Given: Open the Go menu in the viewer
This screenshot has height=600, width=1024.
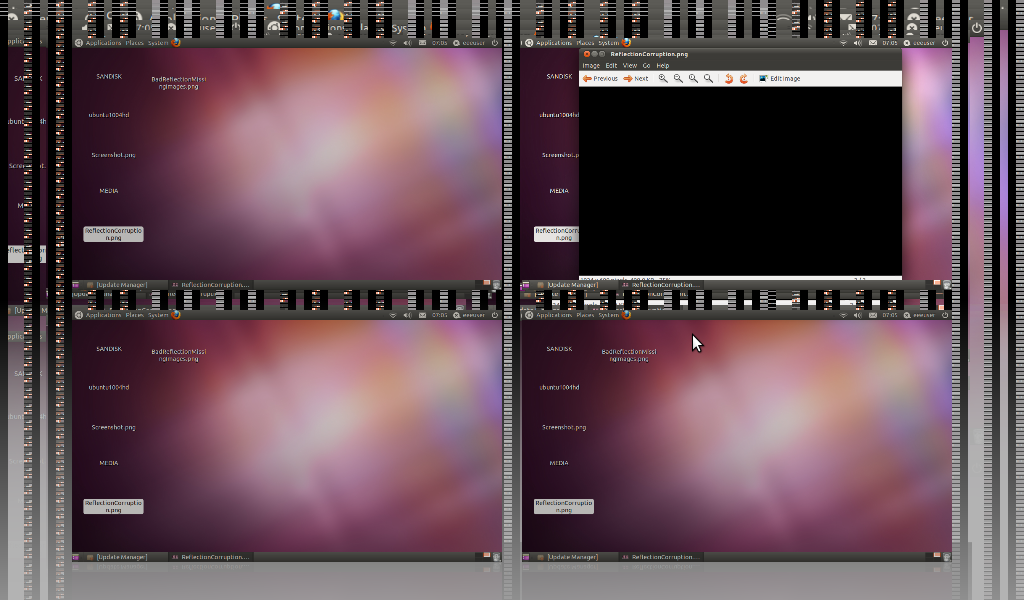Looking at the screenshot, I should 646,66.
